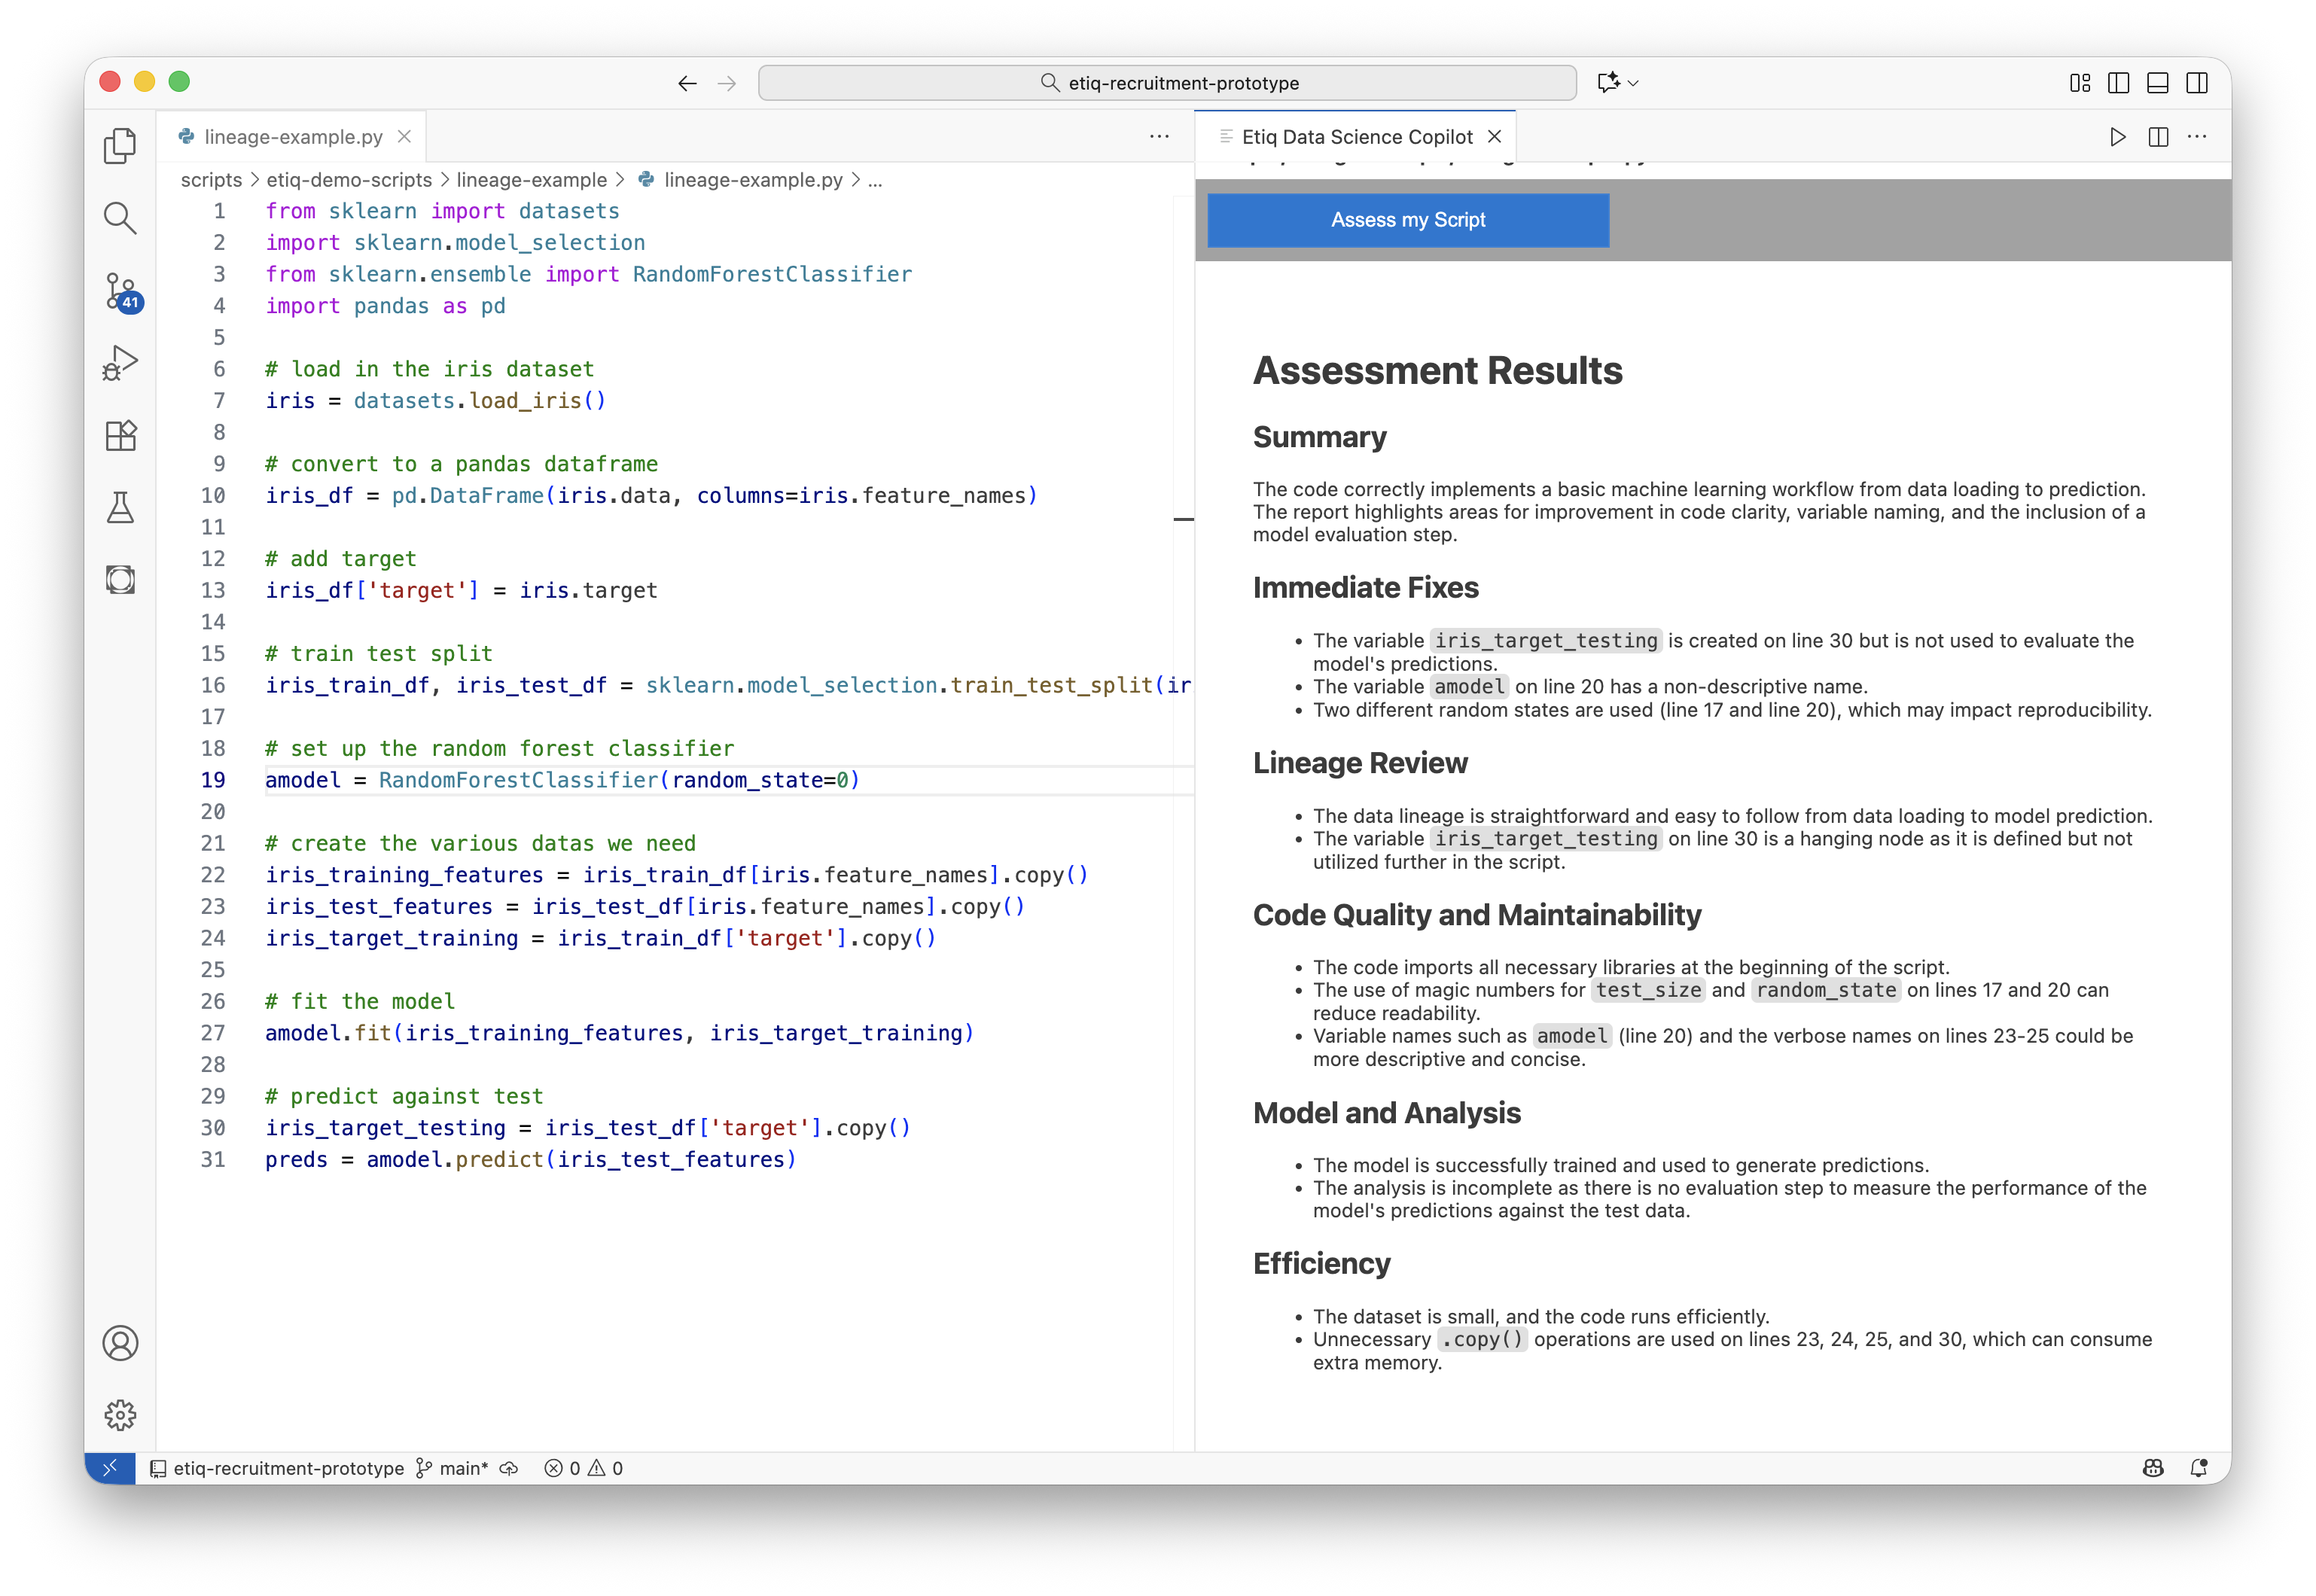
Task: Open the Extensions view icon
Action: click(120, 436)
